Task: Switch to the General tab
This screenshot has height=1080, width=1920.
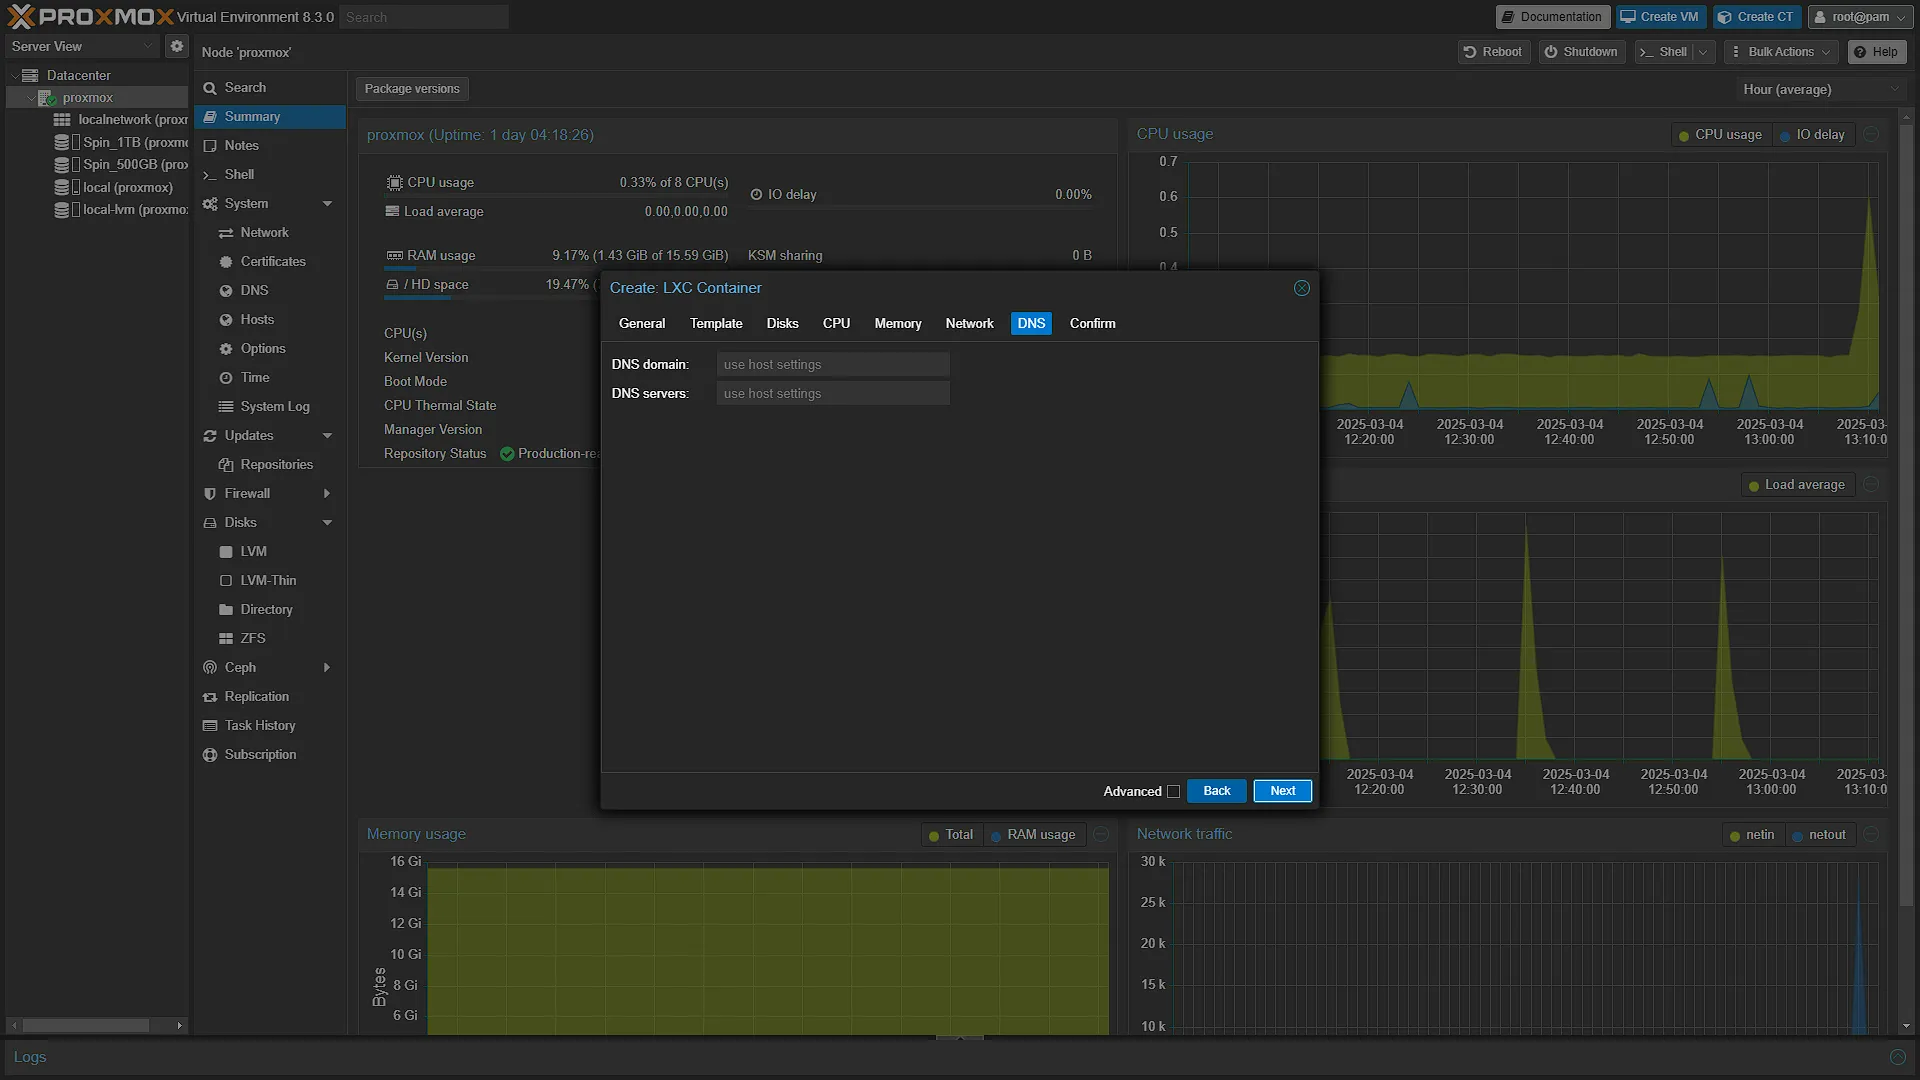Action: (642, 324)
